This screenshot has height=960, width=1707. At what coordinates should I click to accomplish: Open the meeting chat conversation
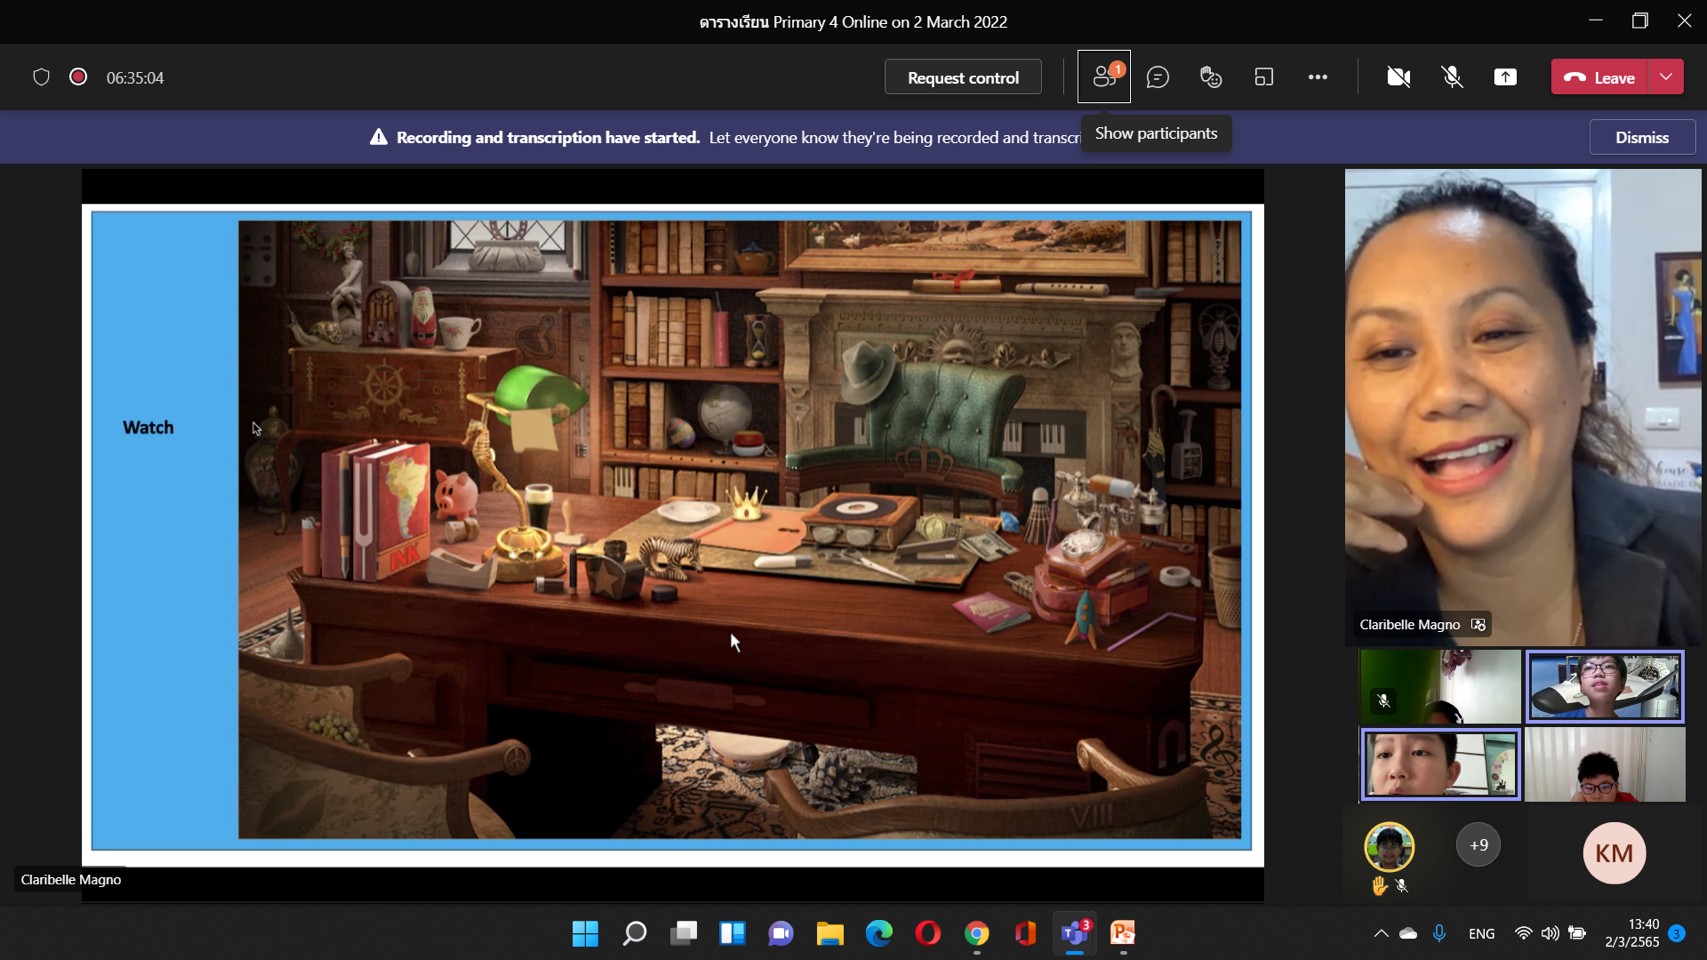point(1157,77)
